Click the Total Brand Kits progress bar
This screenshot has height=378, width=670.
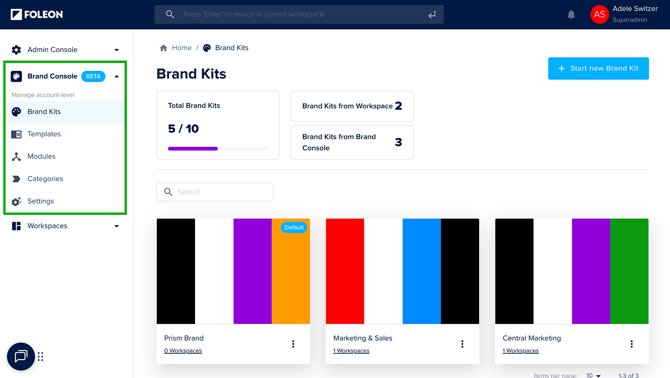point(218,149)
